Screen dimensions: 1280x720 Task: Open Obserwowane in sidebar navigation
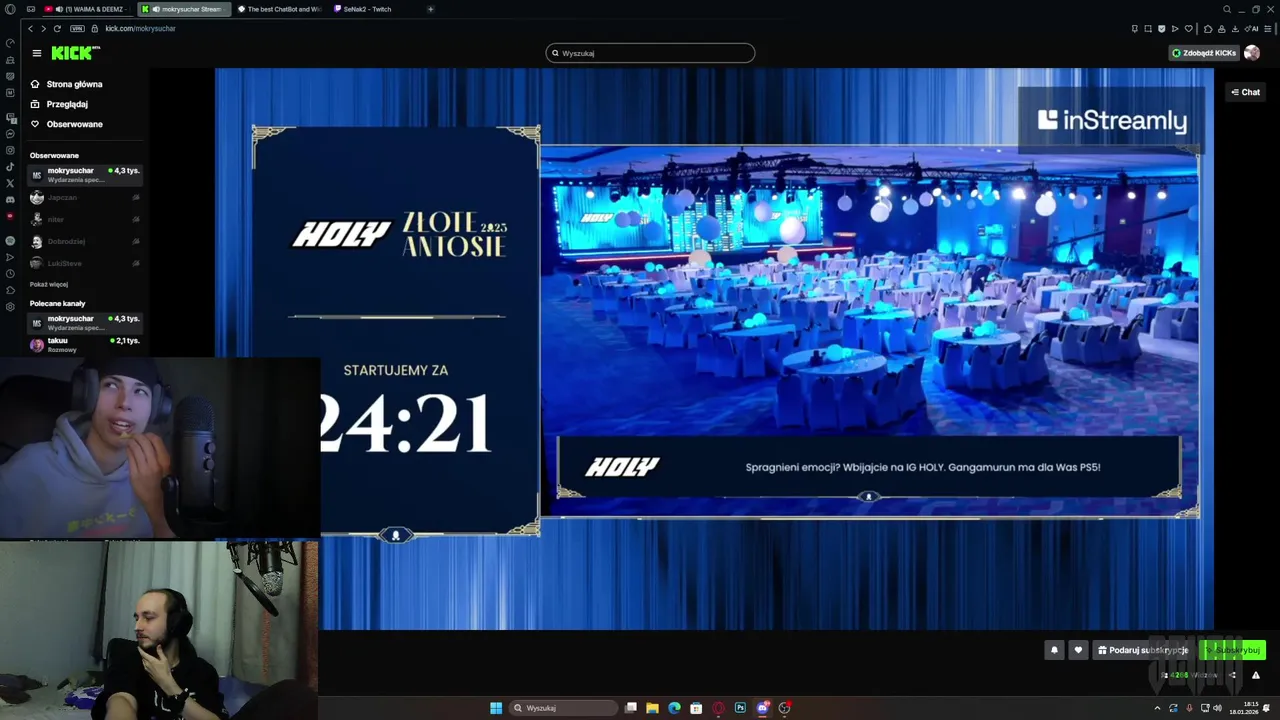[x=66, y=124]
